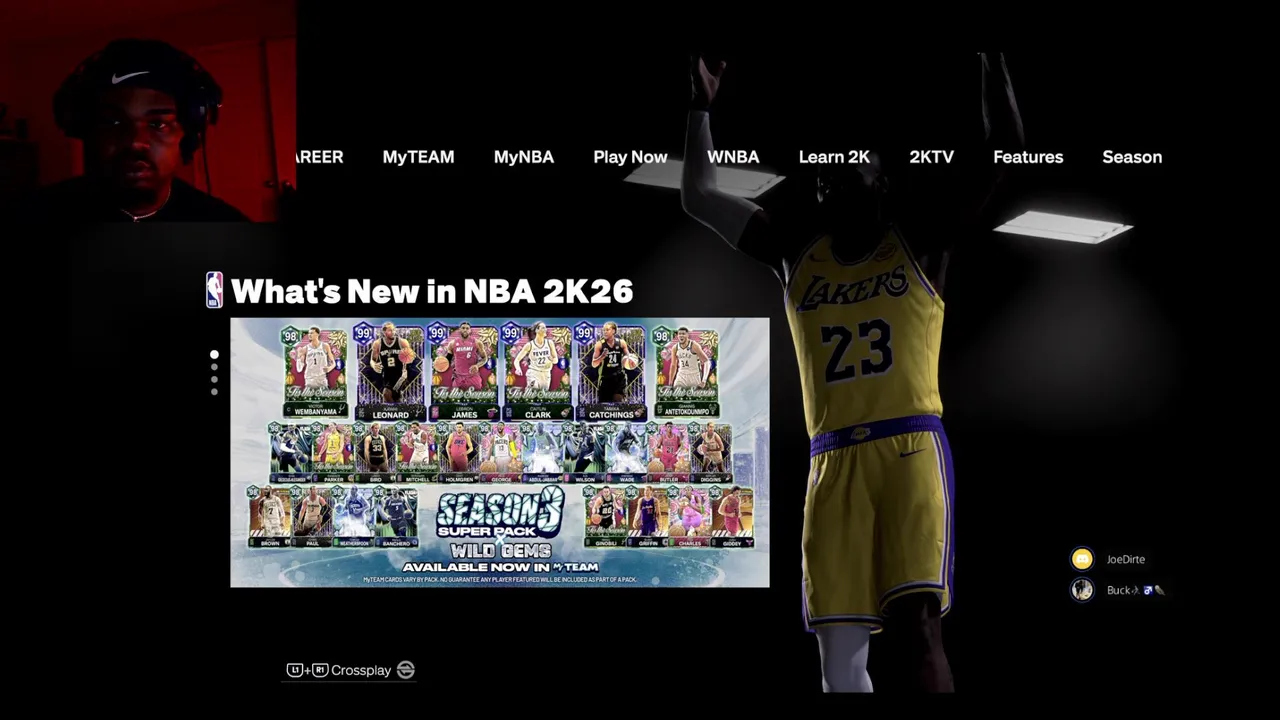The height and width of the screenshot is (720, 1280).
Task: Click the Wild Gems logo text
Action: [x=500, y=551]
